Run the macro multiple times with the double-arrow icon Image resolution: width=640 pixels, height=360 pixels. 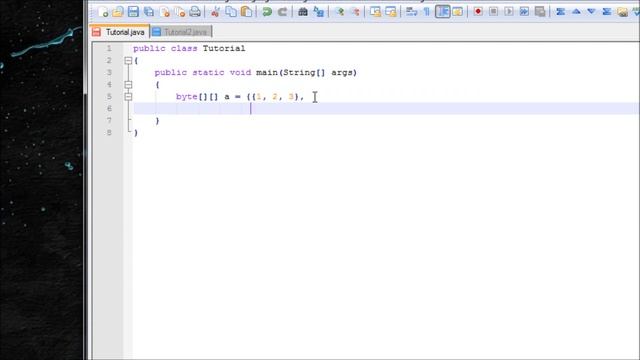(x=524, y=11)
